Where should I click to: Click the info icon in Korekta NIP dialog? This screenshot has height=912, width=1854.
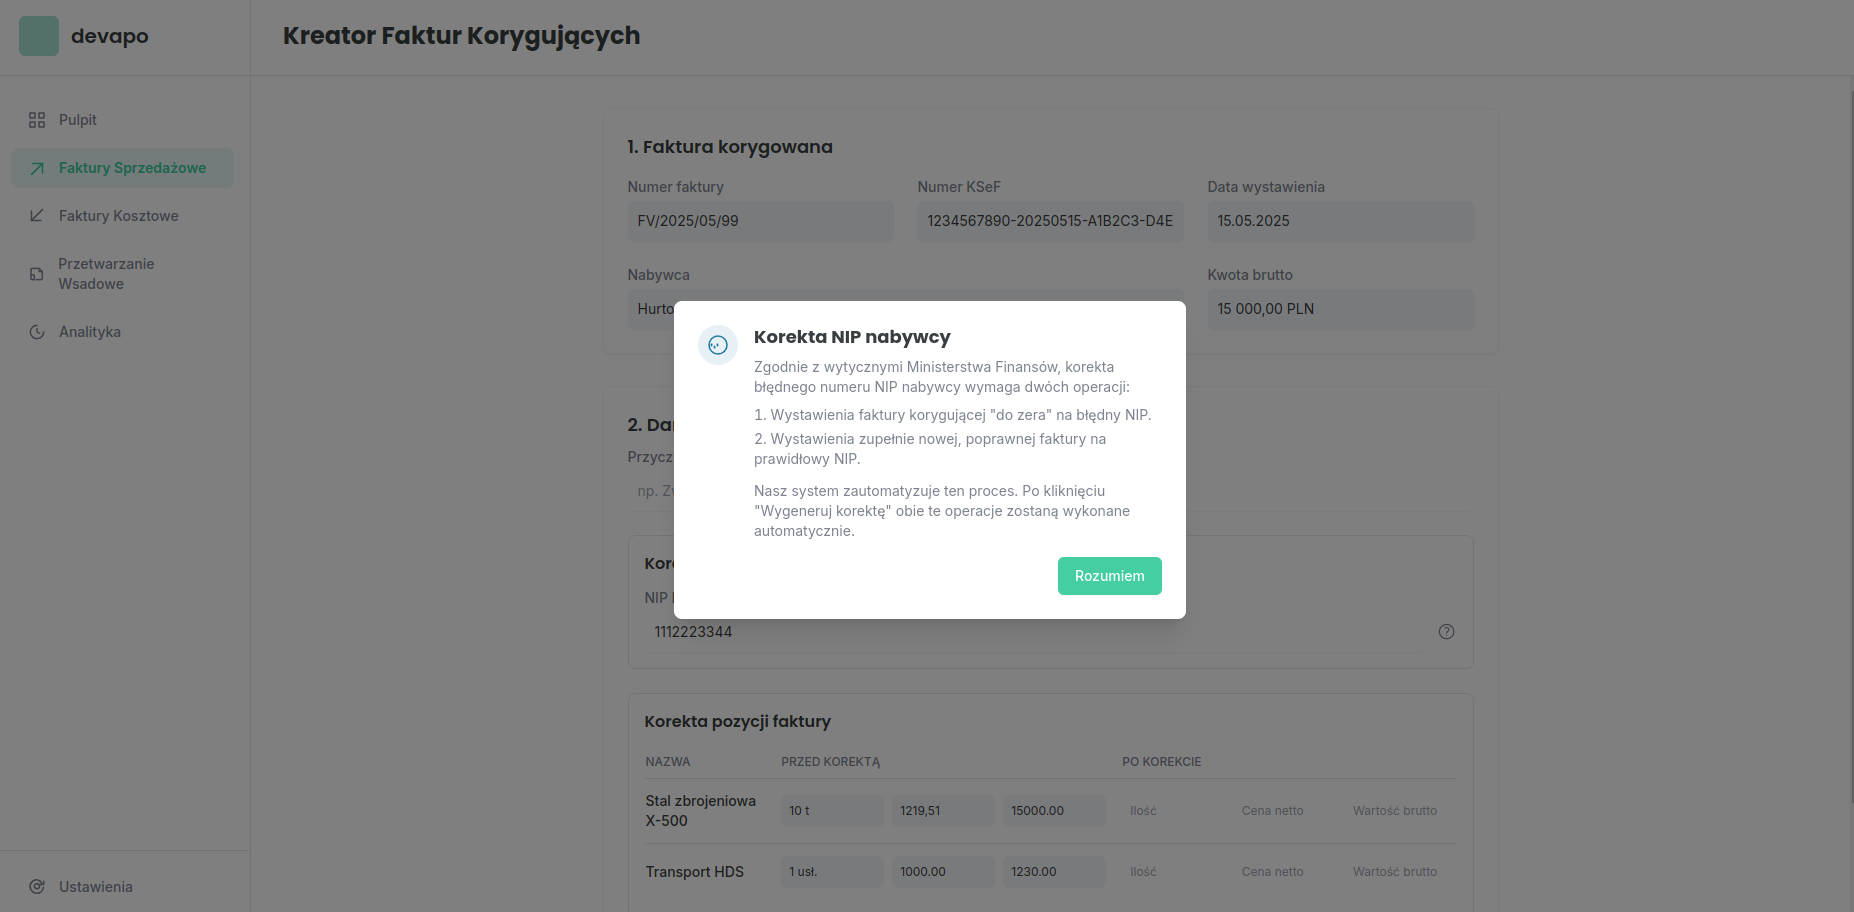[718, 345]
